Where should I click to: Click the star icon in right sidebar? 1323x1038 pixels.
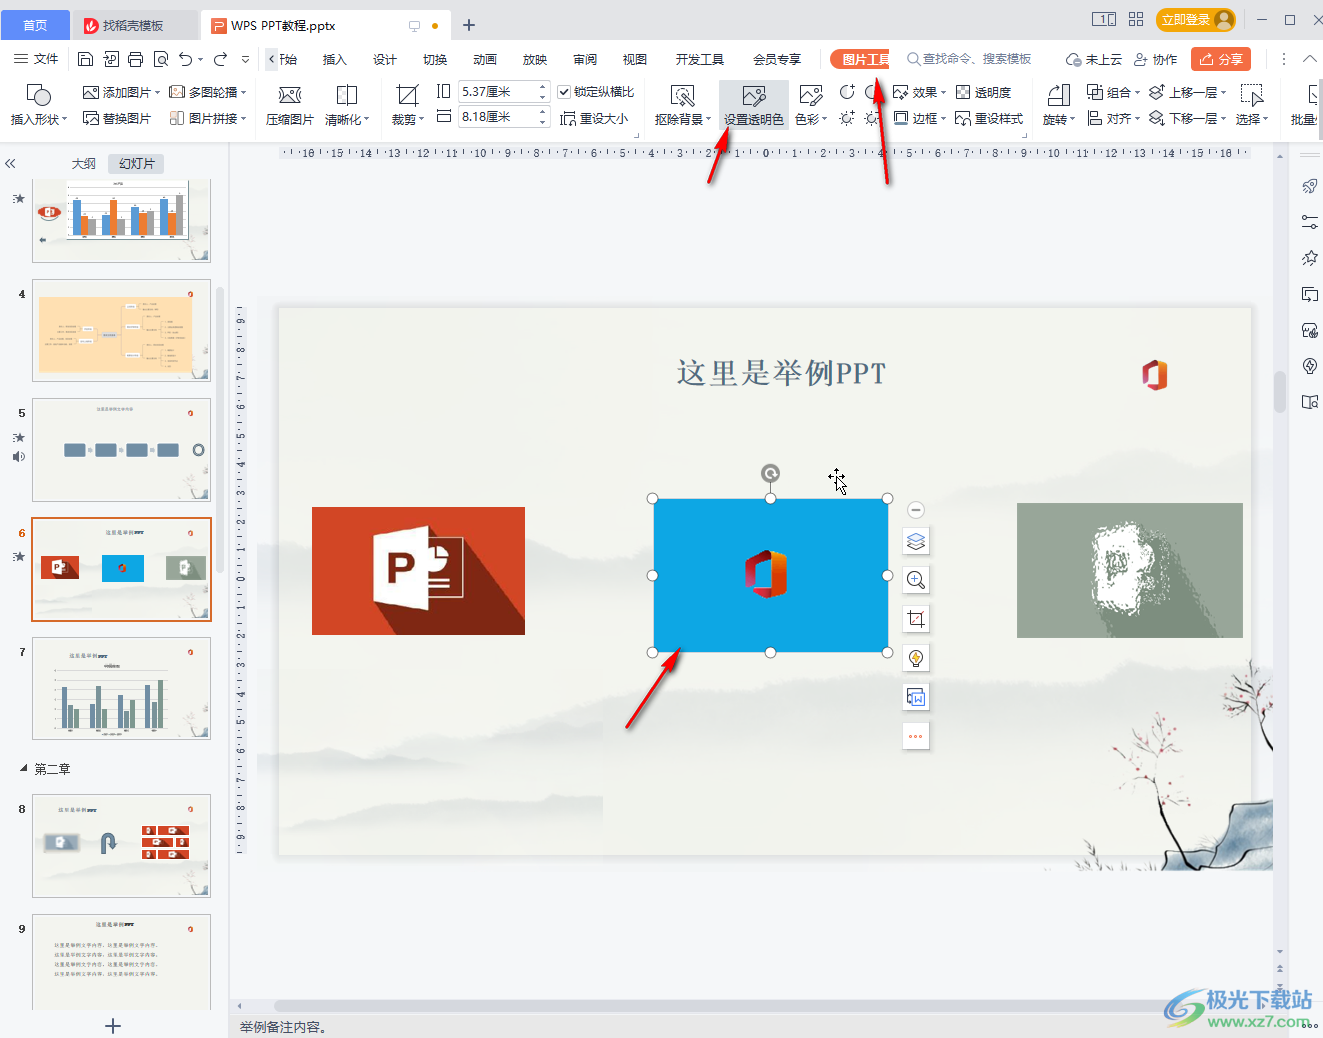point(1310,258)
